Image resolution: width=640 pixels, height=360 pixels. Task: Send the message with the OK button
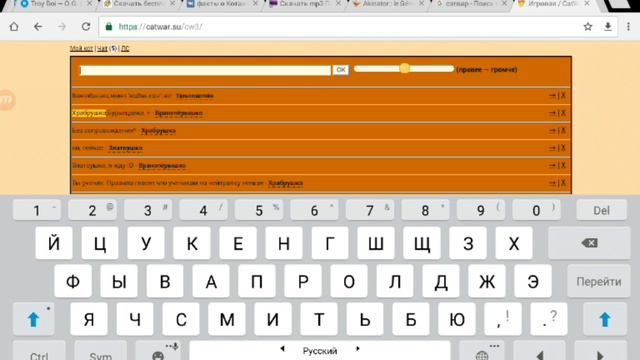pos(340,70)
